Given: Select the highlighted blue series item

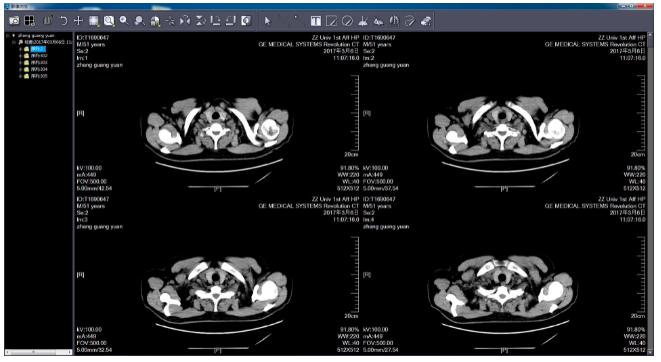Looking at the screenshot, I should pyautogui.click(x=37, y=49).
